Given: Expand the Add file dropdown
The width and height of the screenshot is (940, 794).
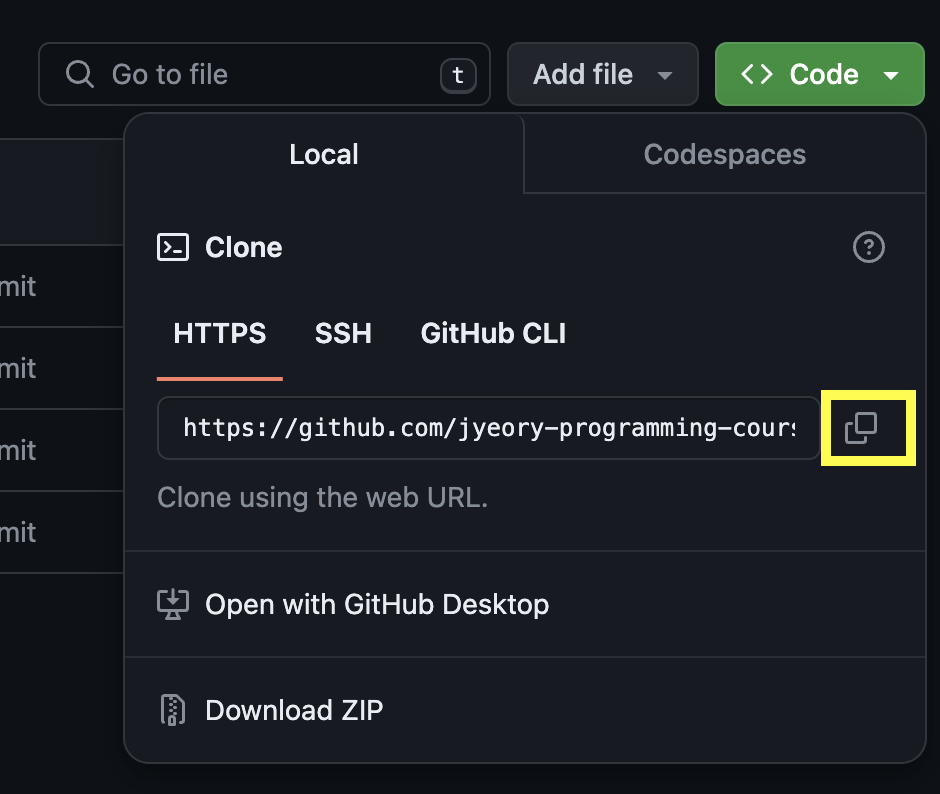Looking at the screenshot, I should [x=602, y=74].
